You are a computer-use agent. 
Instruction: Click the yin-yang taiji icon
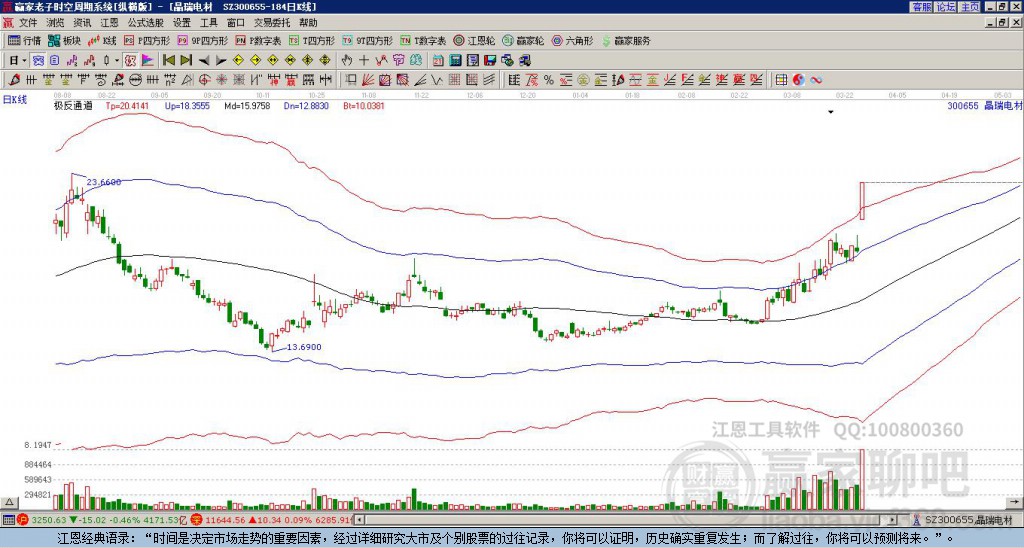point(798,80)
